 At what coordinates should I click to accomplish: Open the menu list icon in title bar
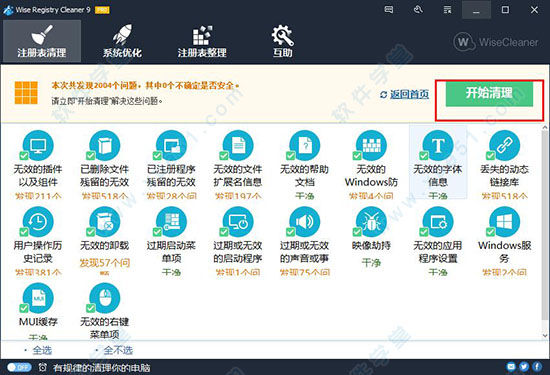pyautogui.click(x=447, y=9)
